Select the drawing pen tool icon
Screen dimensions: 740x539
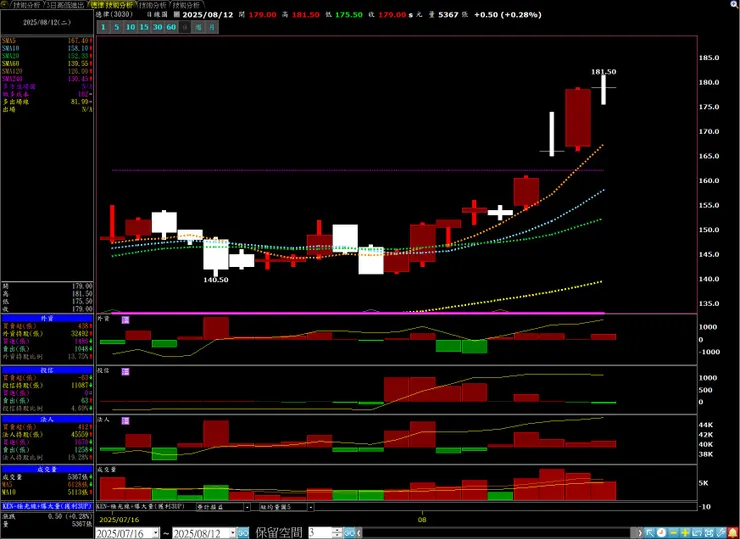point(721,533)
